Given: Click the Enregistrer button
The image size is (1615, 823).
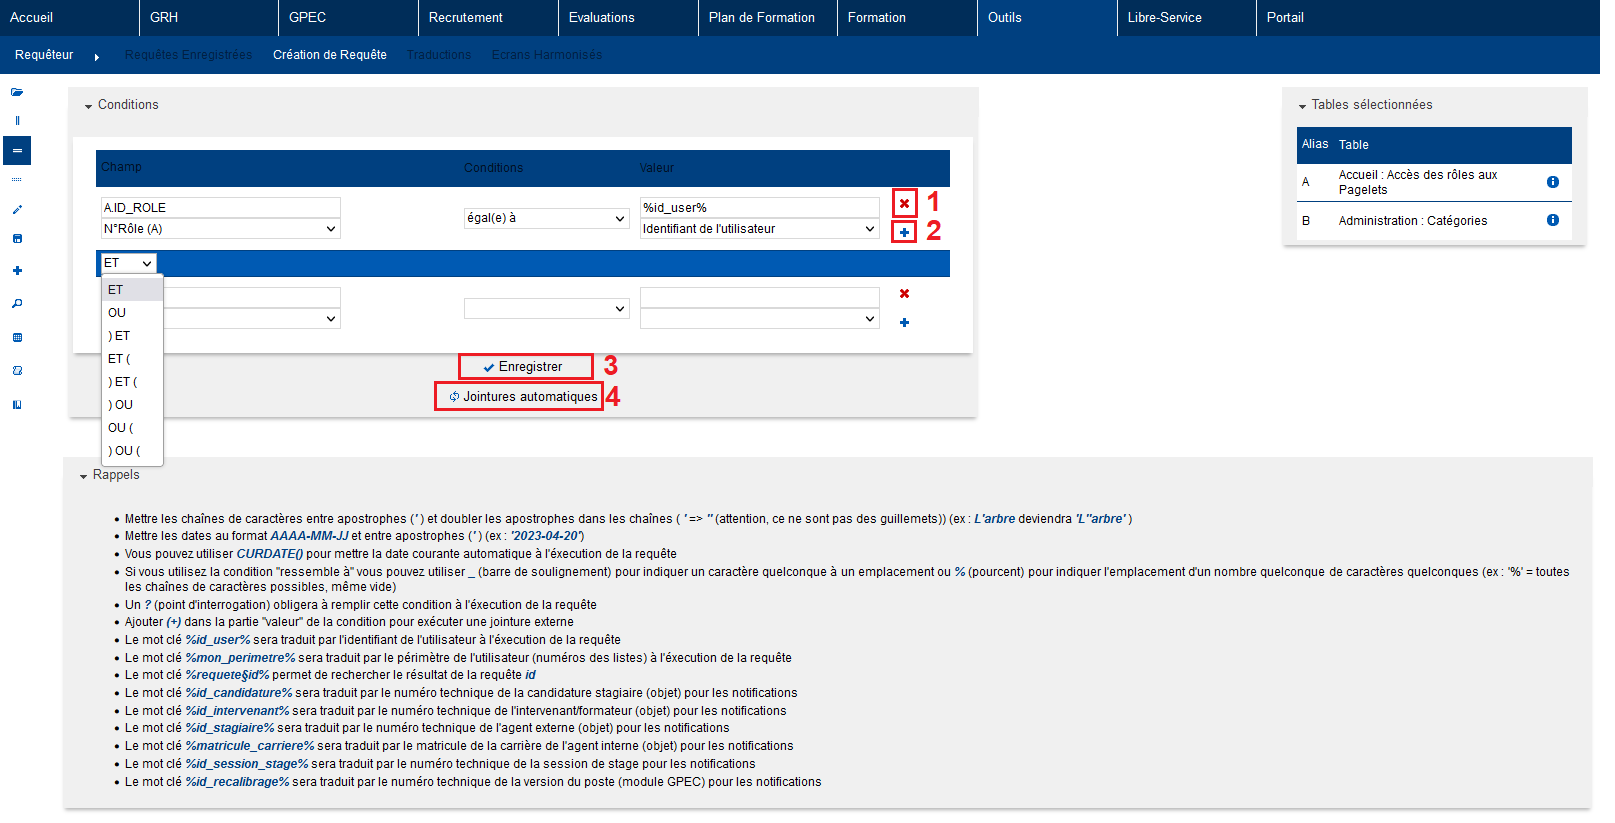Looking at the screenshot, I should [526, 367].
